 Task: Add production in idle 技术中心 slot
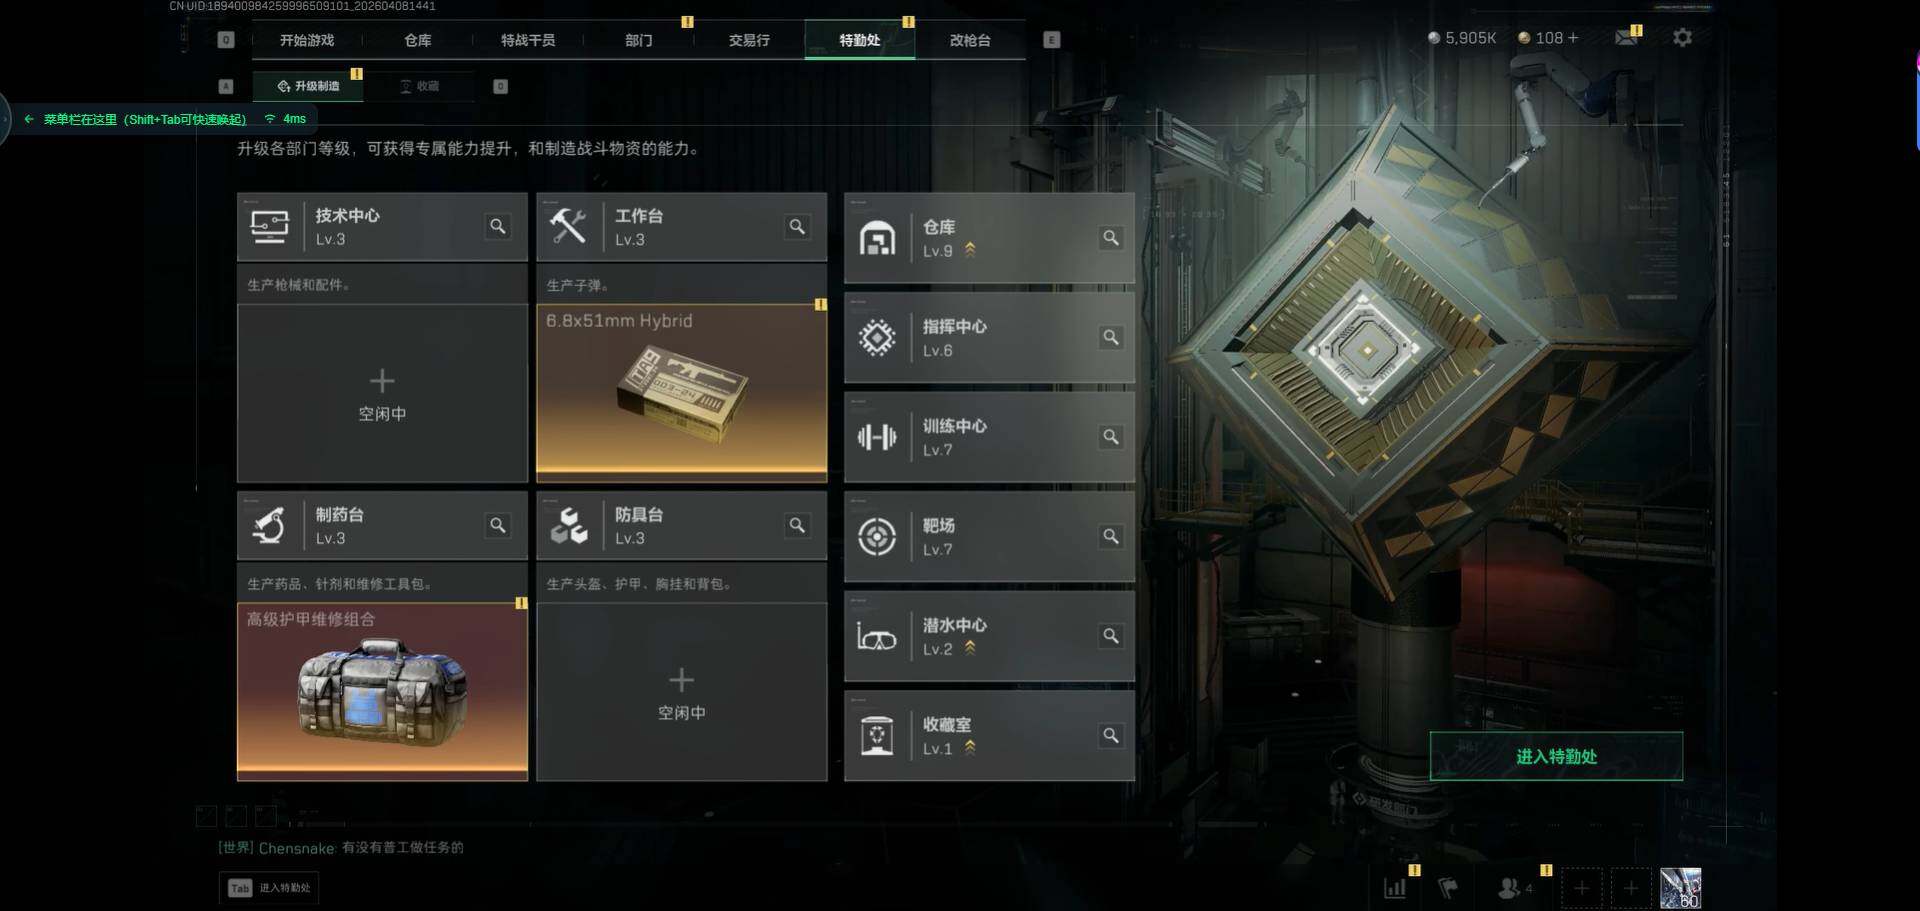(x=382, y=394)
